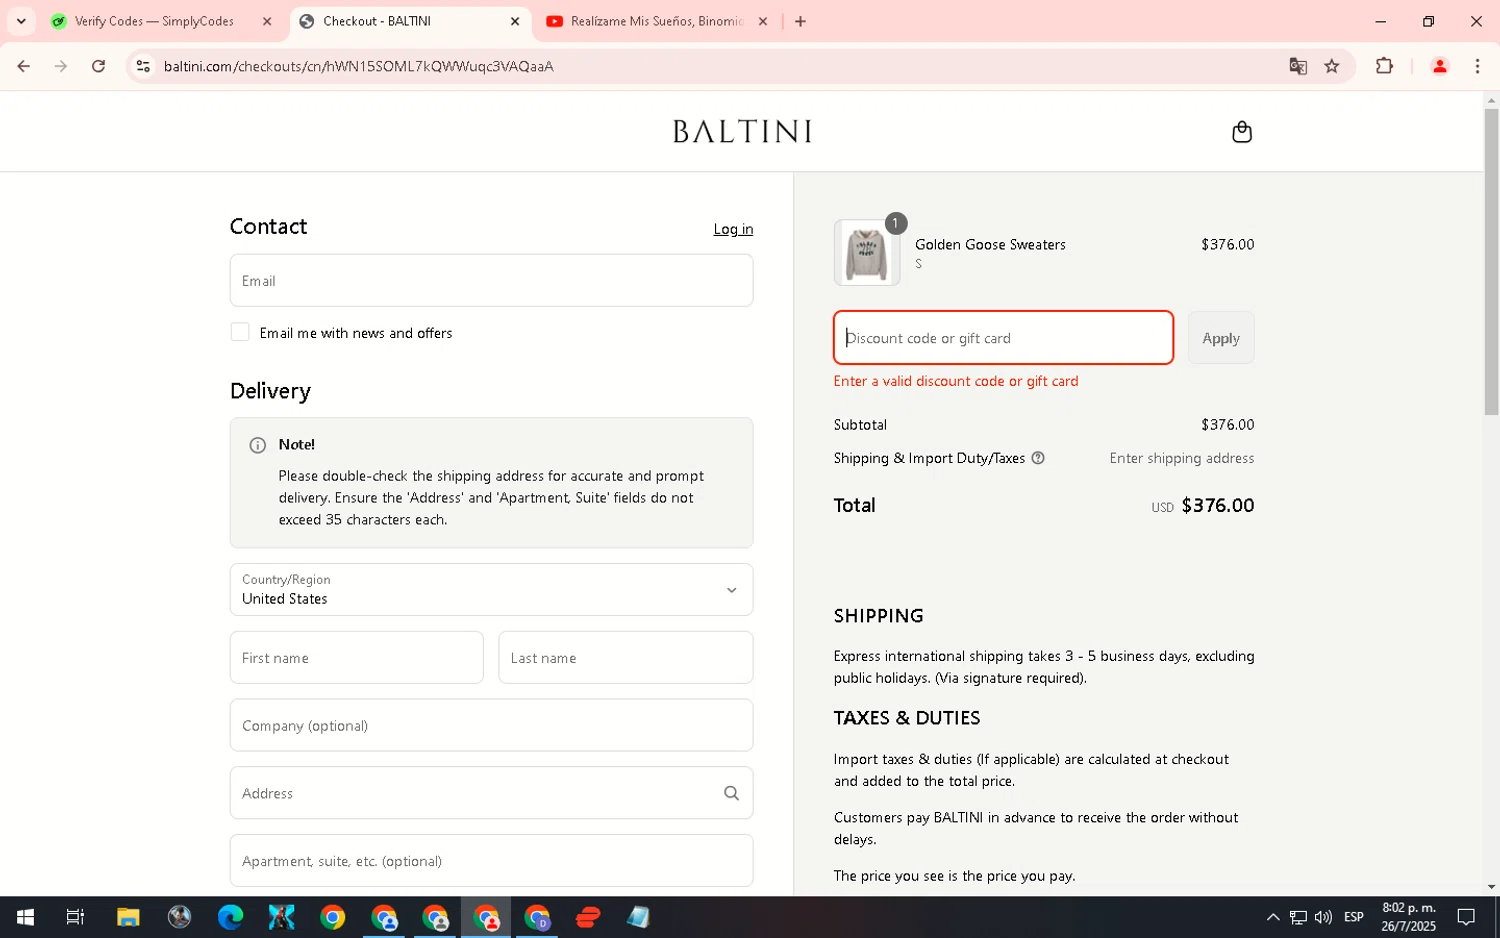1500x938 pixels.
Task: Bookmark this page with the star
Action: click(x=1332, y=66)
